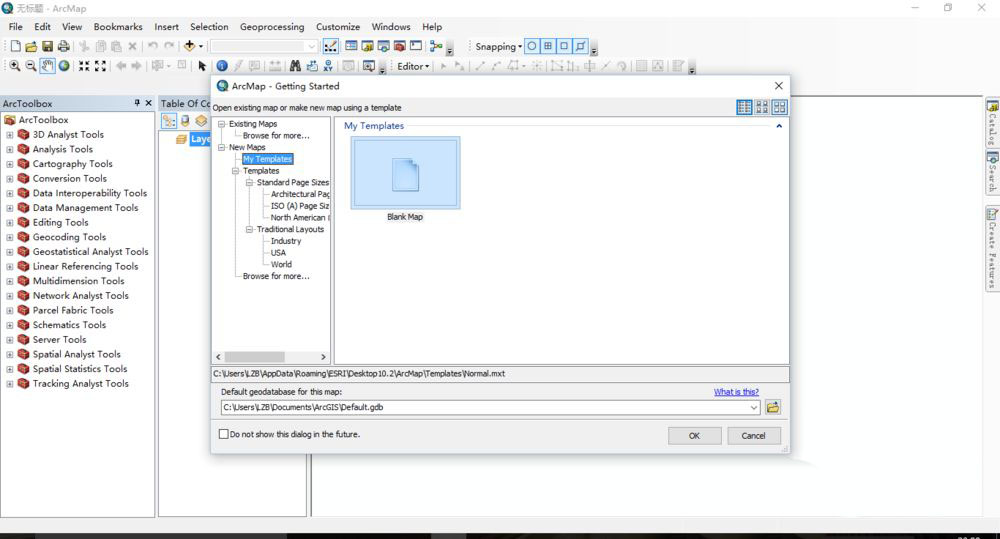Collapse the My Templates section caret
1000x539 pixels.
pos(779,126)
